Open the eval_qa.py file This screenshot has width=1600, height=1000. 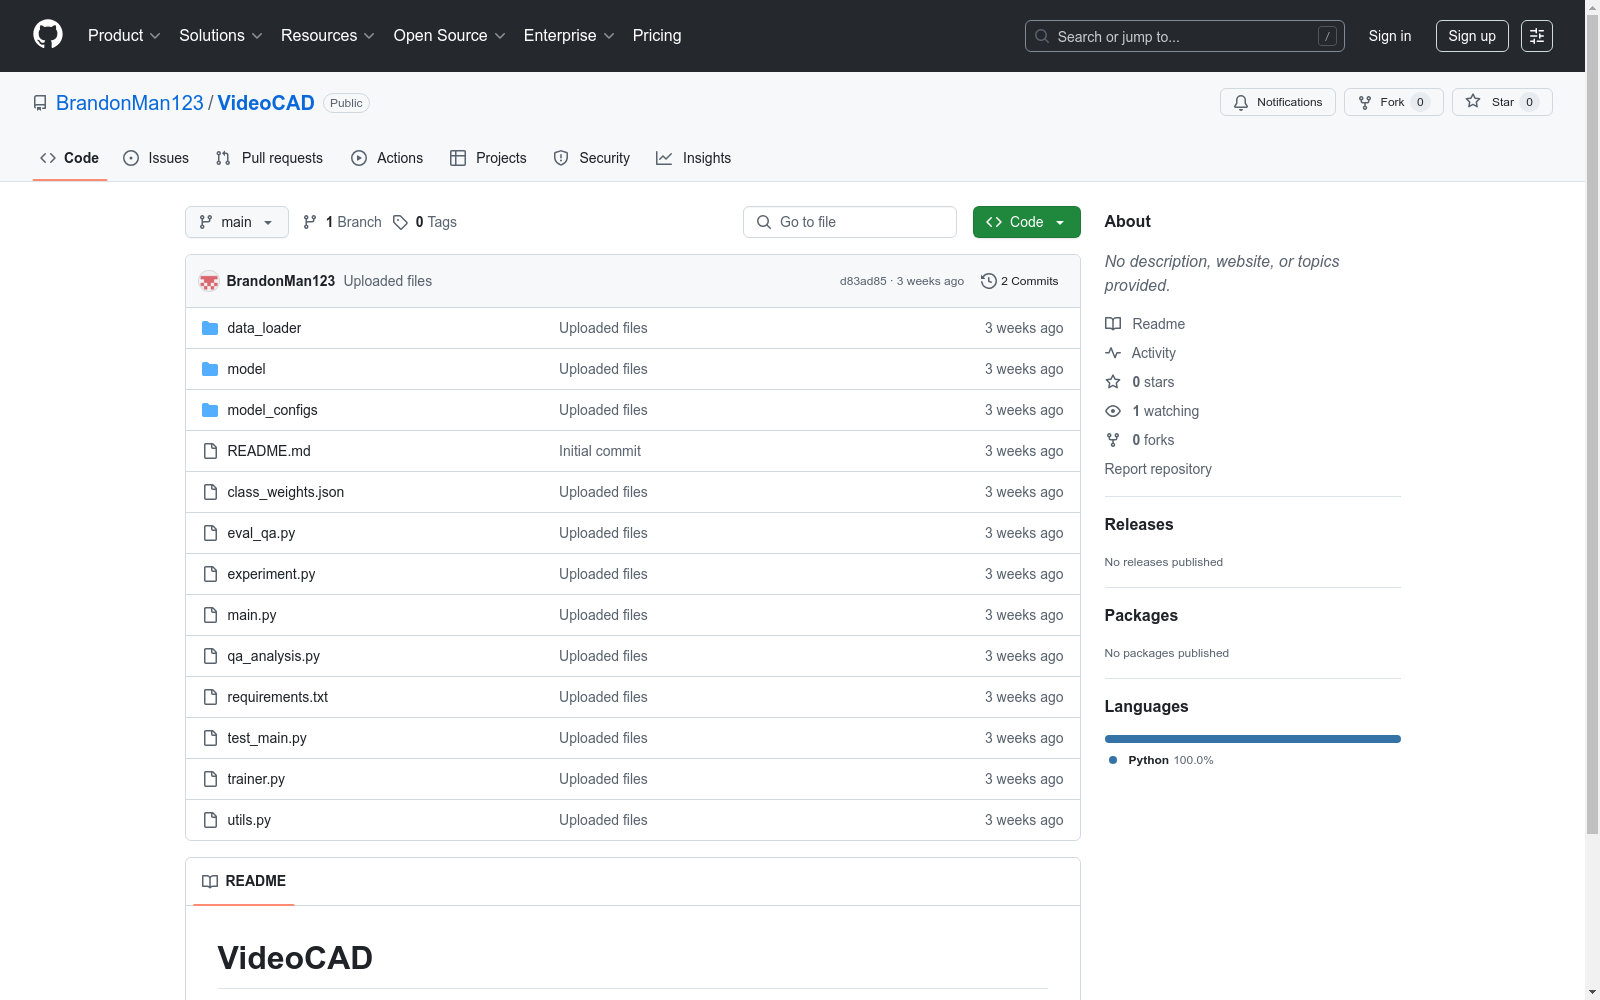point(261,533)
